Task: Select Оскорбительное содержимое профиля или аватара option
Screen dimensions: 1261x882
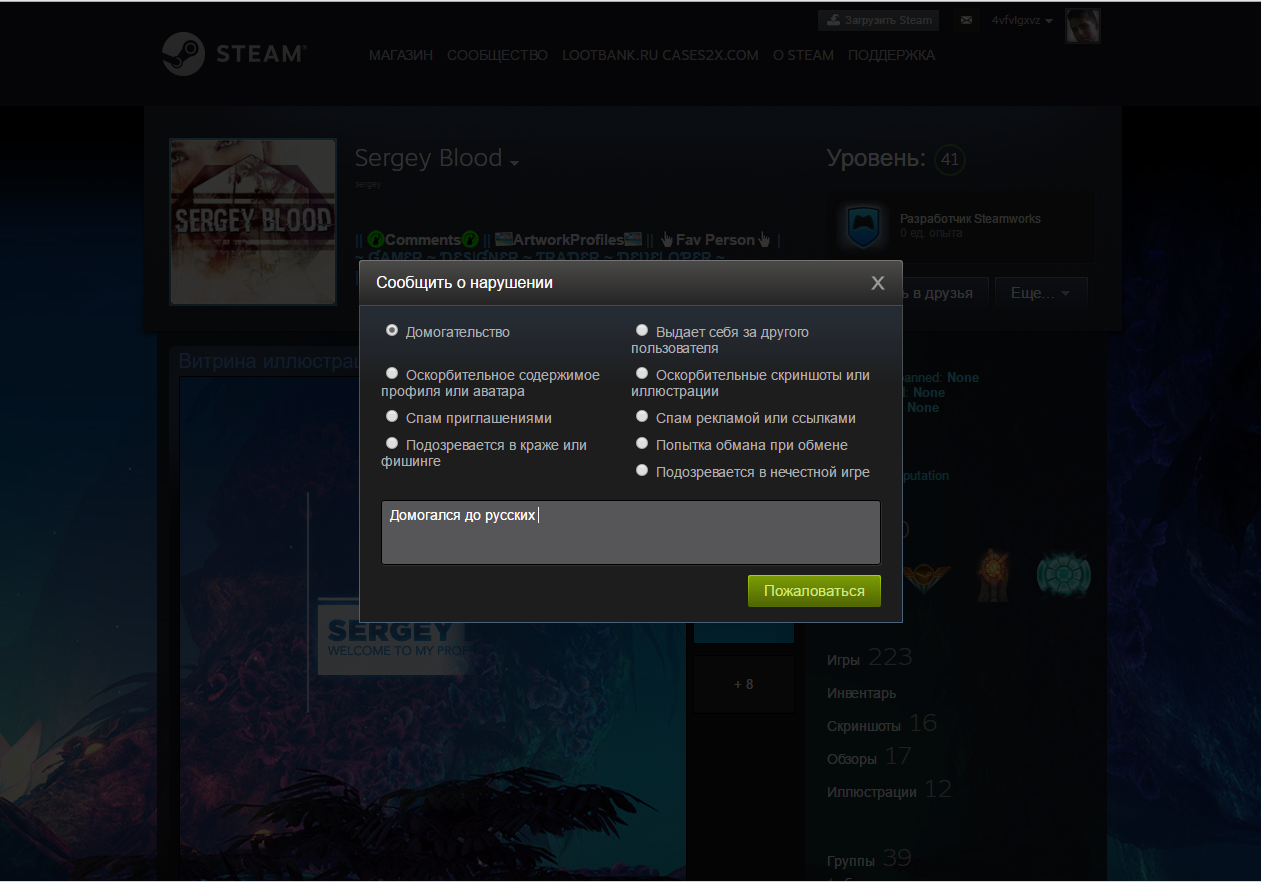Action: click(392, 373)
